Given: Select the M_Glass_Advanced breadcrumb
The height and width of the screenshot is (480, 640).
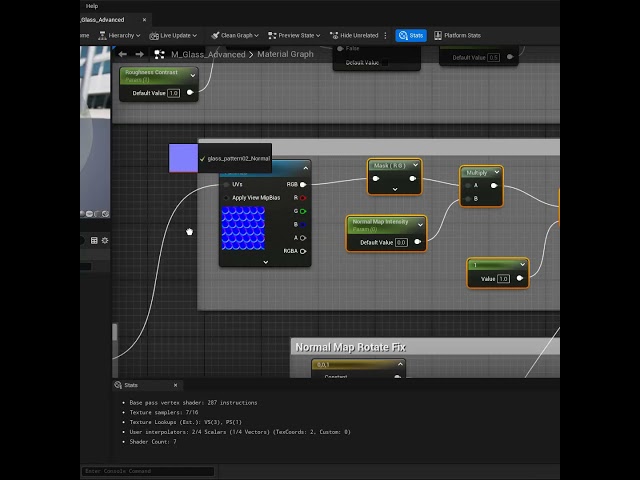Looking at the screenshot, I should tap(208, 54).
